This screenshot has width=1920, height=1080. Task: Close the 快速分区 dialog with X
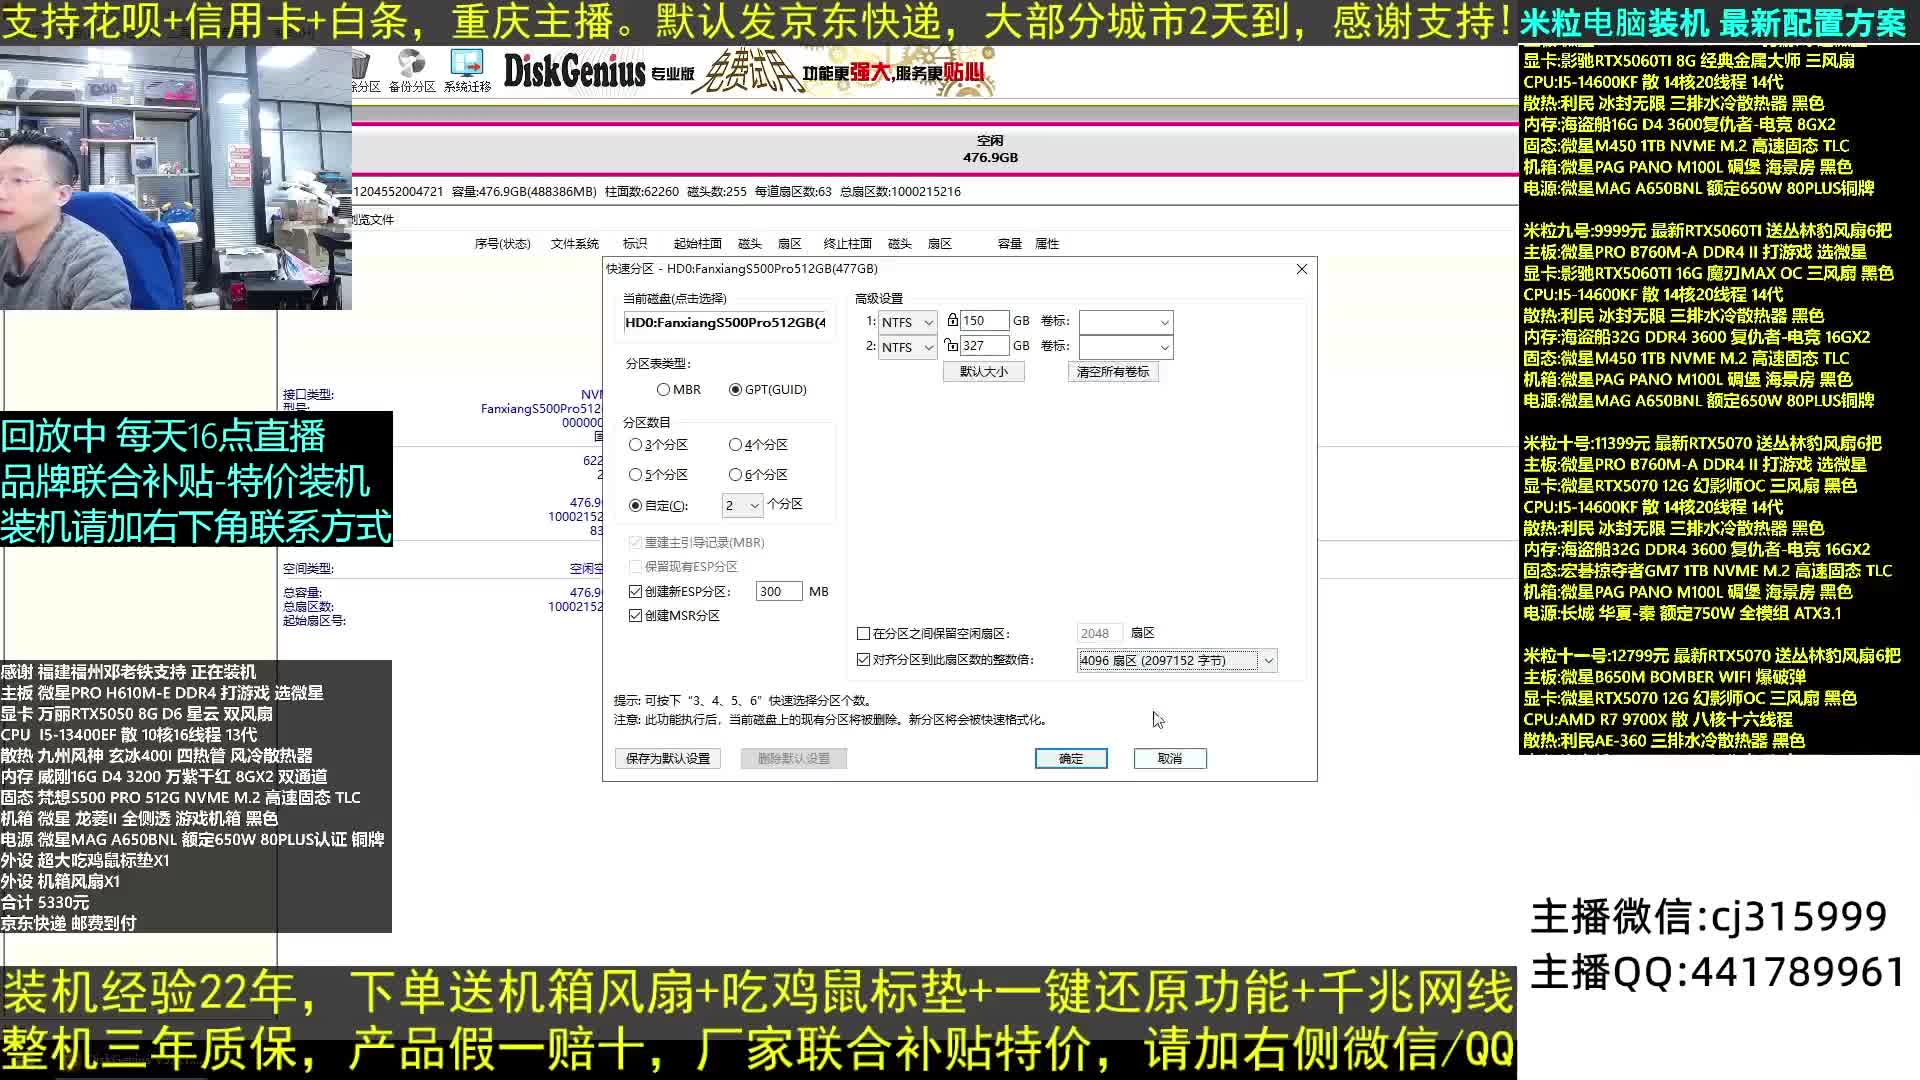click(x=1301, y=269)
